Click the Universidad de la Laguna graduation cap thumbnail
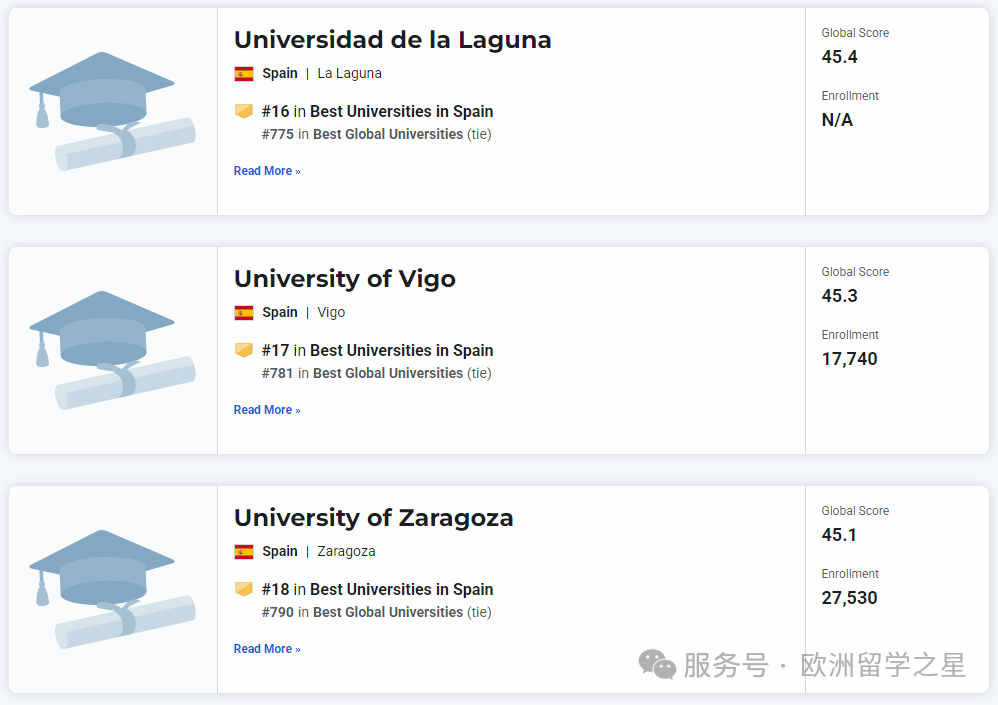Screen dimensions: 998x705 (112, 111)
